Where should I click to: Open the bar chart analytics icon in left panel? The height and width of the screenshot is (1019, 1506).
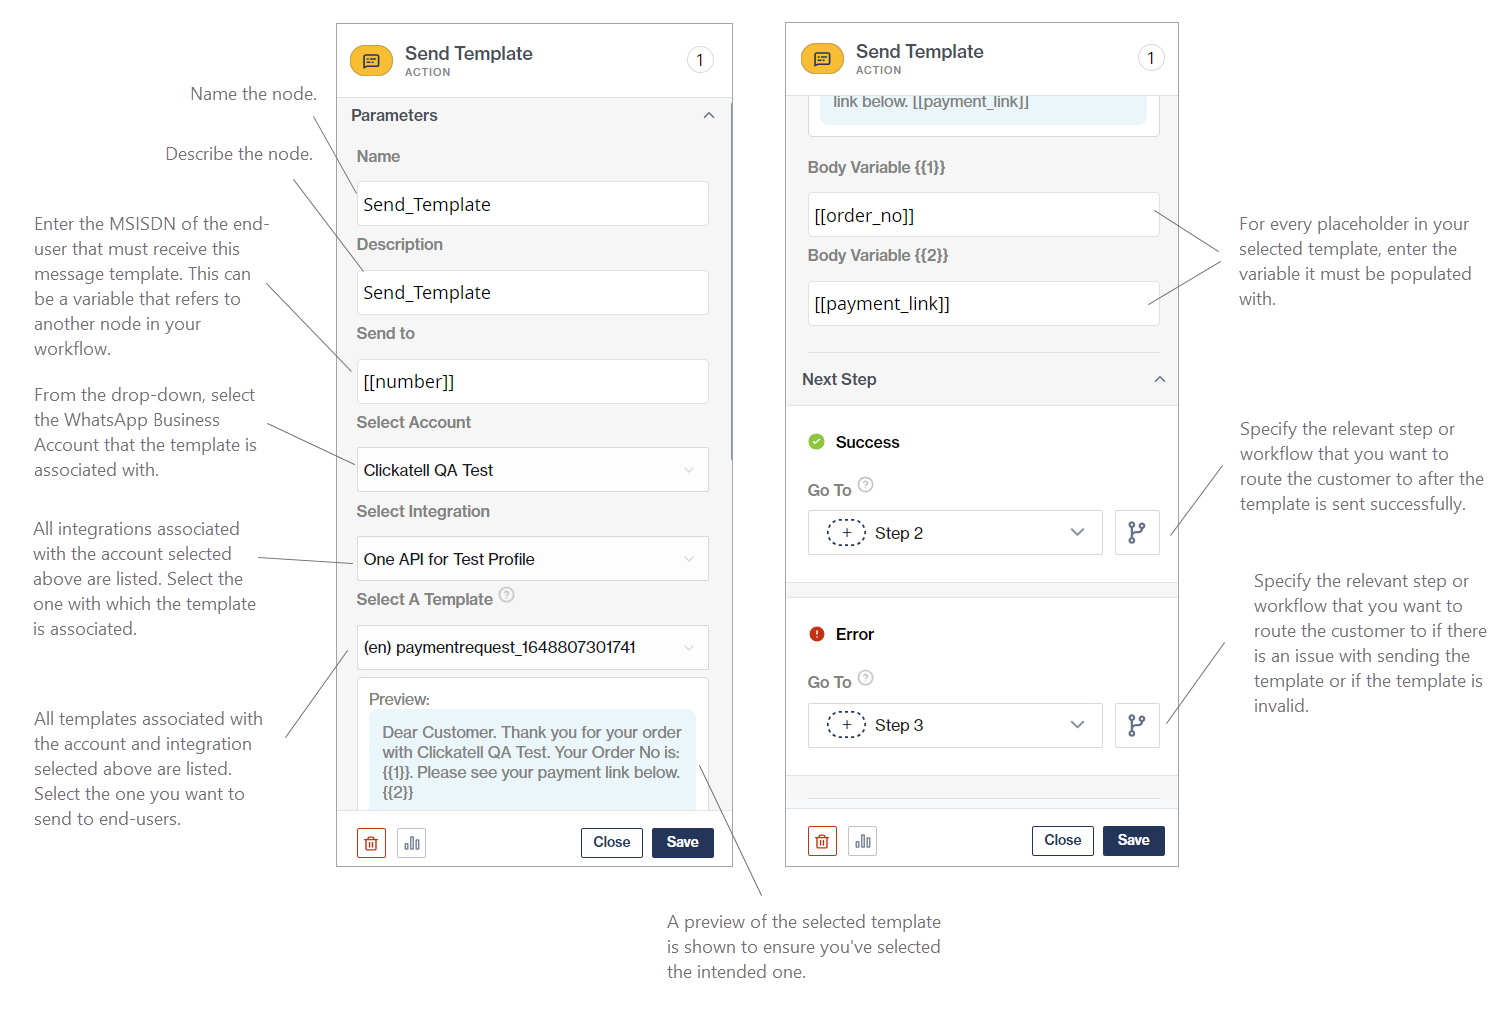pyautogui.click(x=412, y=843)
